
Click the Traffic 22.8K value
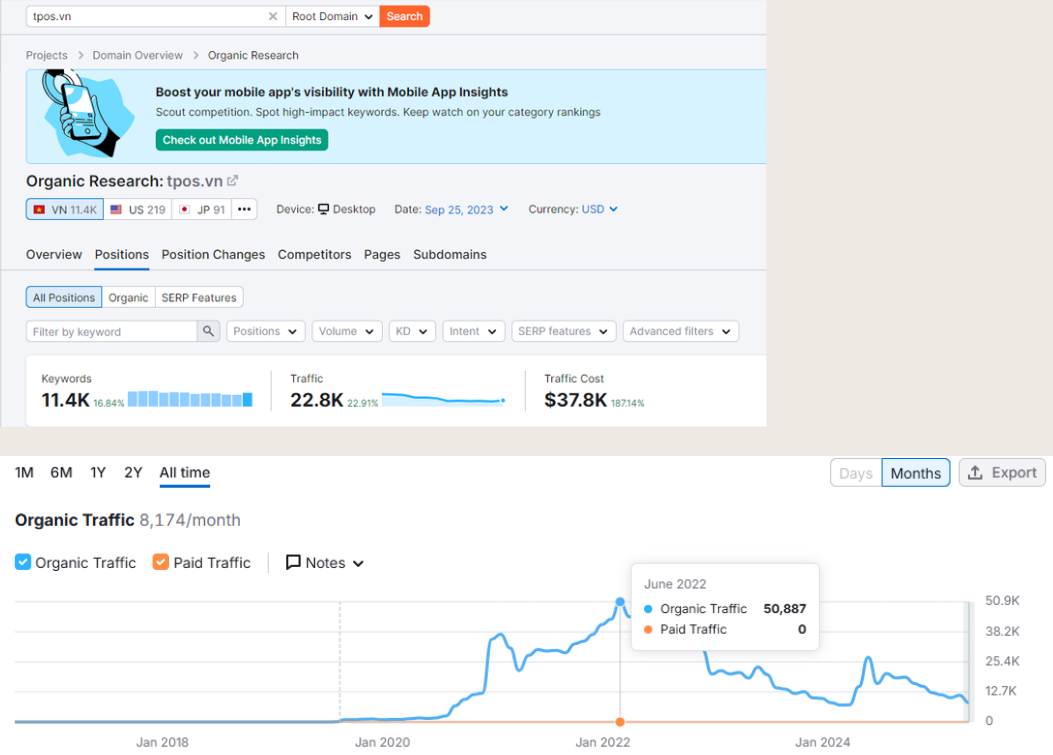[316, 400]
